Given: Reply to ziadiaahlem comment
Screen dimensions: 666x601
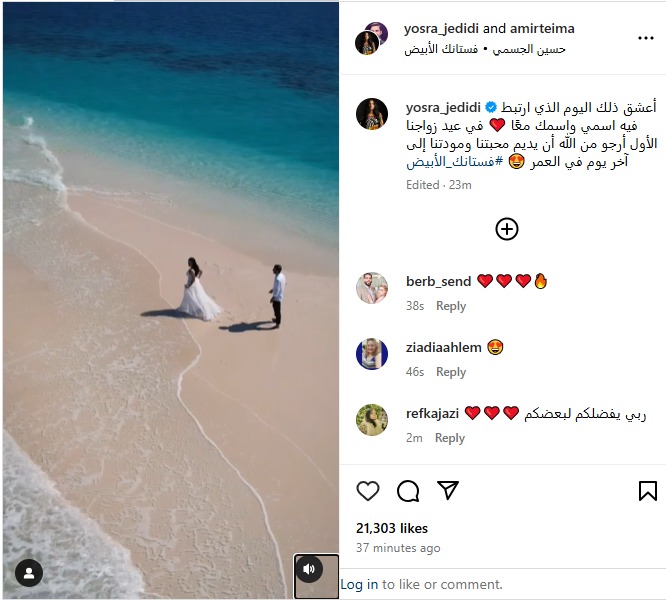Looking at the screenshot, I should tap(451, 372).
